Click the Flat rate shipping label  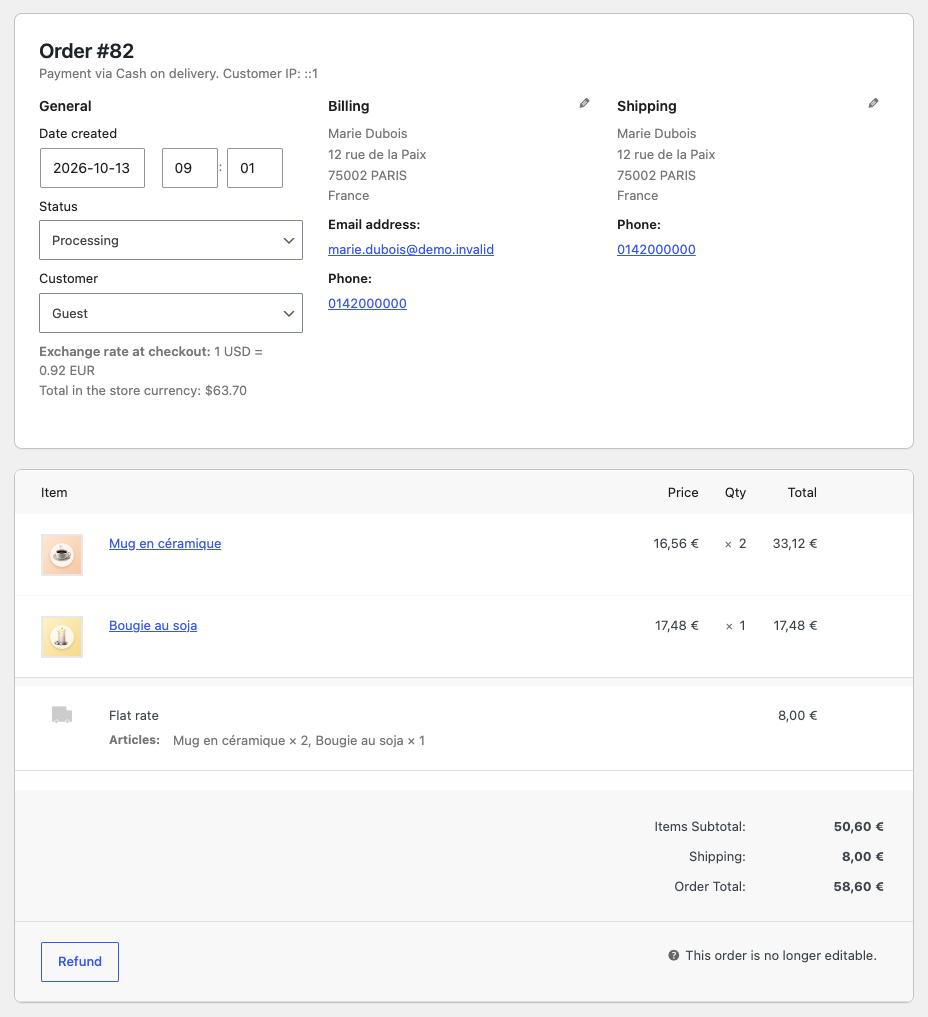tap(134, 715)
